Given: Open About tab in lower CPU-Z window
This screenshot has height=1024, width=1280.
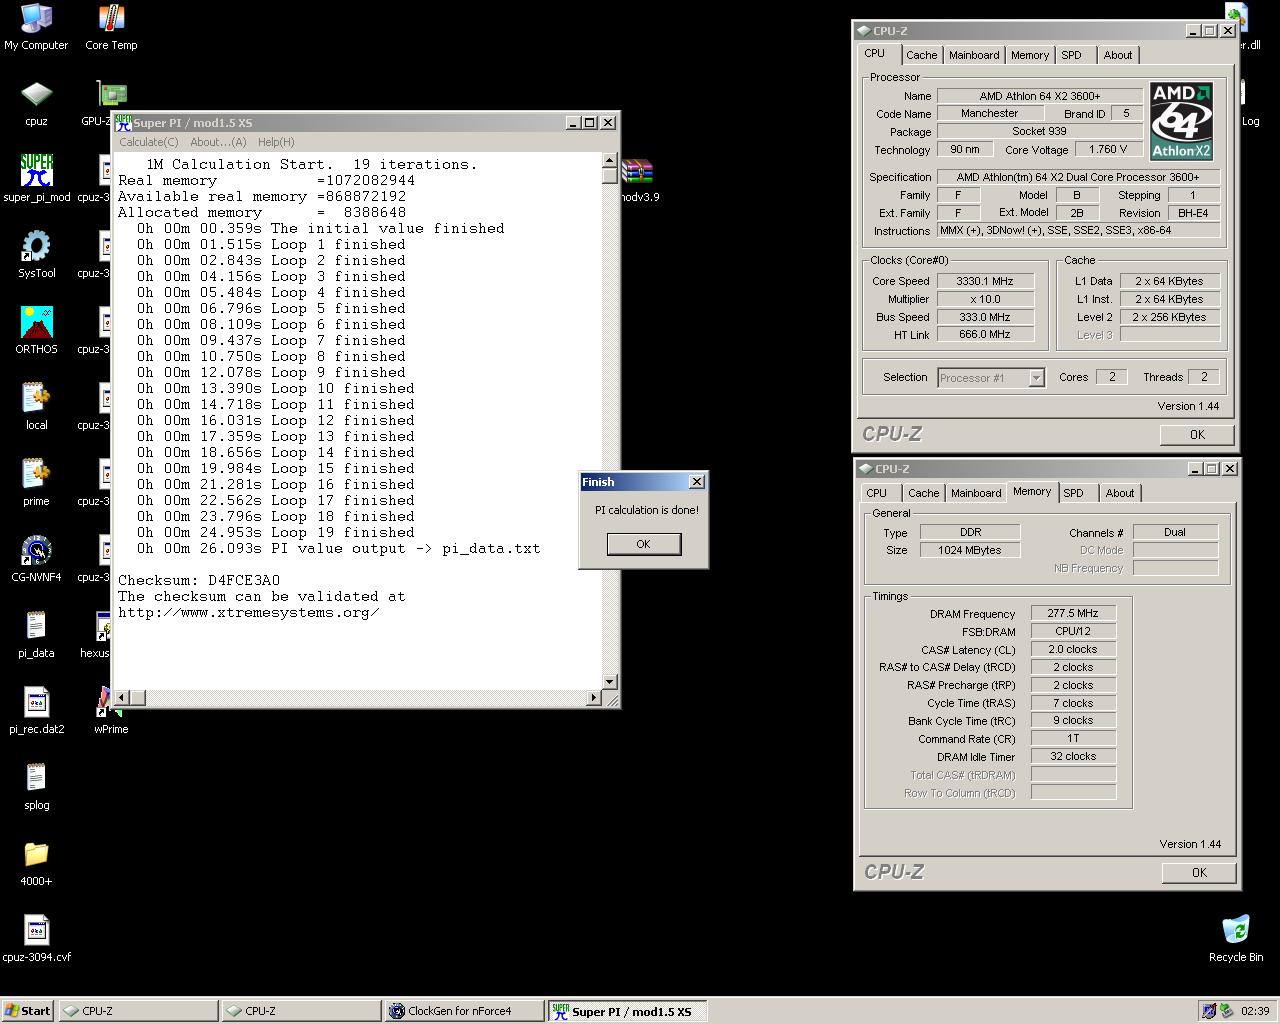Looking at the screenshot, I should click(1120, 493).
